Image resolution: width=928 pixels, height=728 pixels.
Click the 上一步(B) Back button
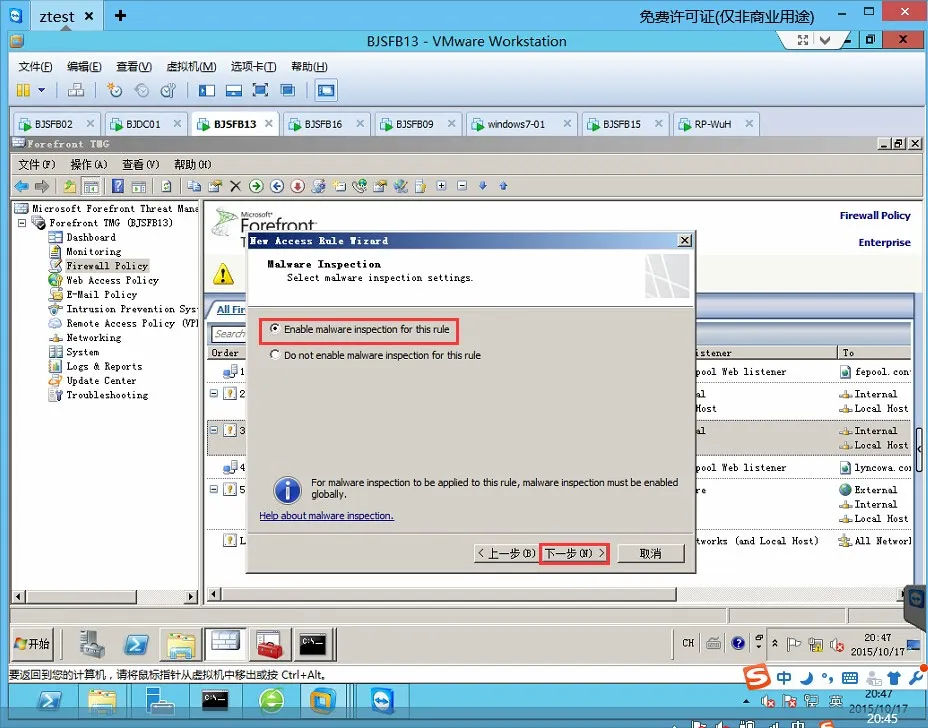(506, 553)
